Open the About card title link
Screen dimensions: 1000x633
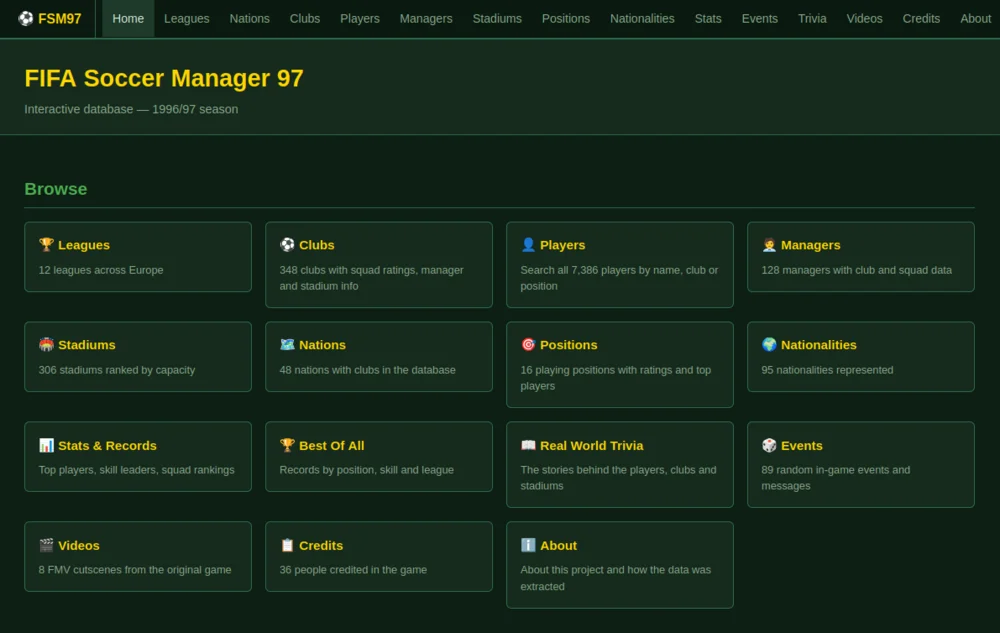558,546
